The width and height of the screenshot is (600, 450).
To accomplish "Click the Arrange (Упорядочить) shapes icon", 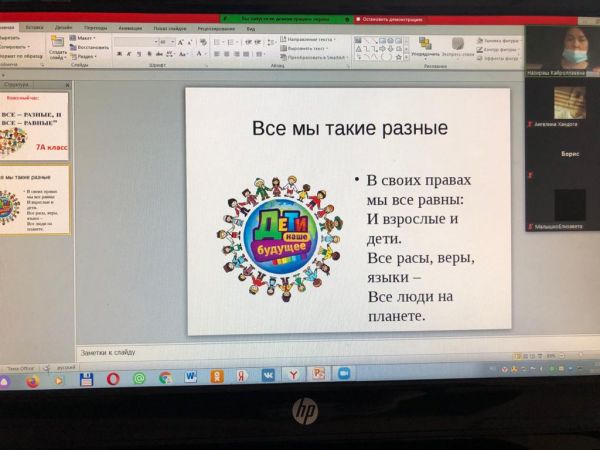I will click(425, 46).
